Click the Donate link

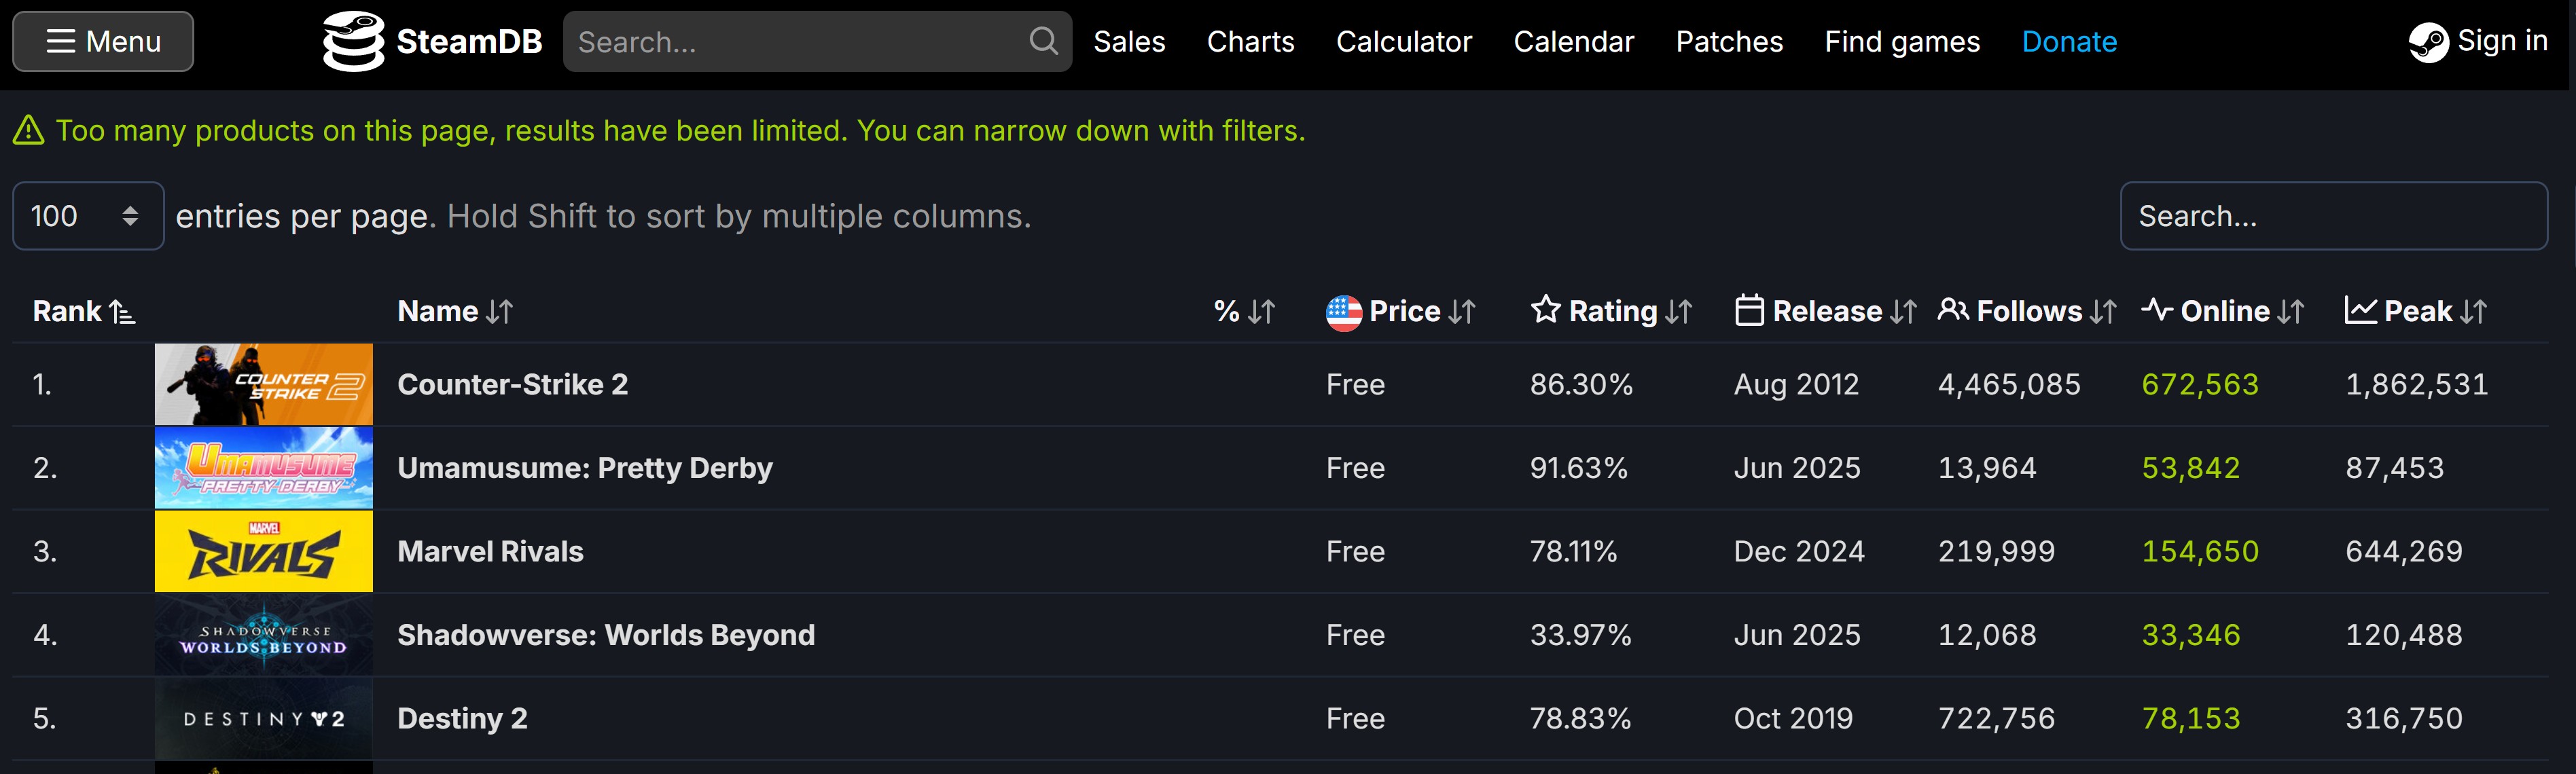2069,42
